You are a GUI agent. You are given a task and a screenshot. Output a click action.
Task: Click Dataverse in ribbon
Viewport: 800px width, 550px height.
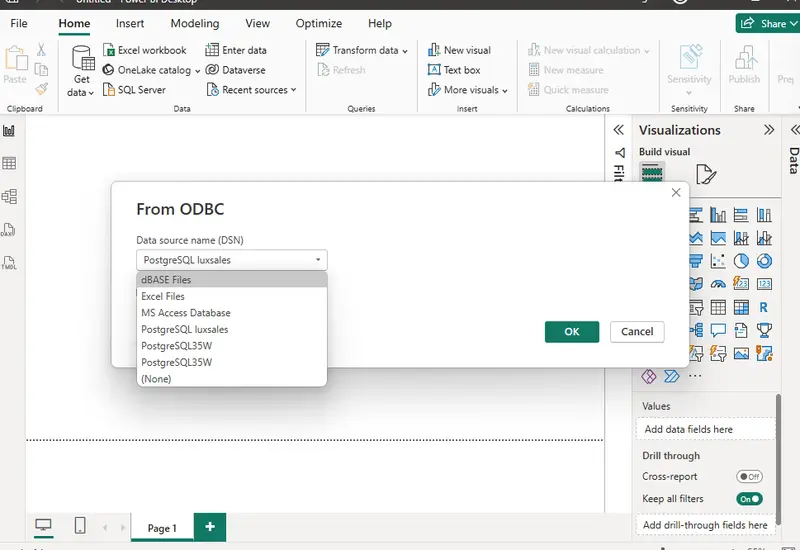pyautogui.click(x=236, y=70)
